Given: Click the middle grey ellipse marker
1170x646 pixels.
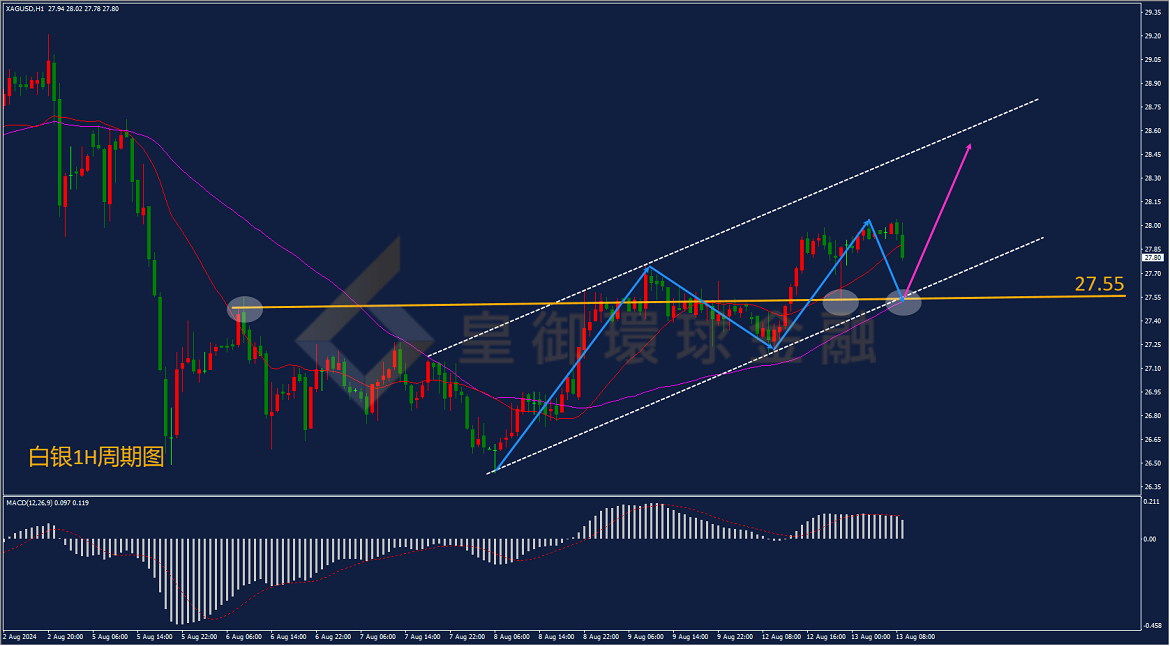Looking at the screenshot, I should (x=840, y=302).
